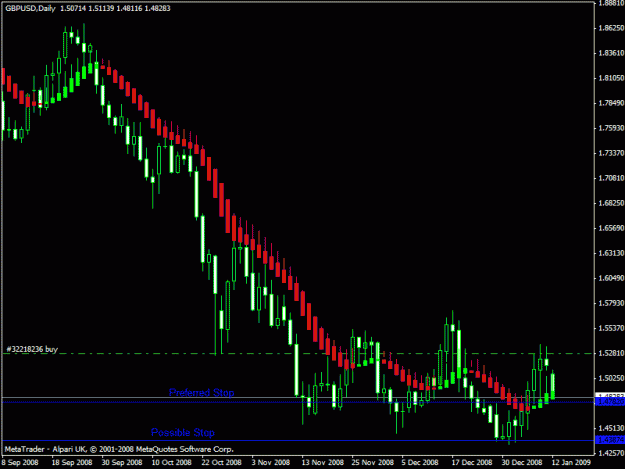Image resolution: width=625 pixels, height=469 pixels.
Task: Click the 1.55370 price scale label
Action: [611, 328]
